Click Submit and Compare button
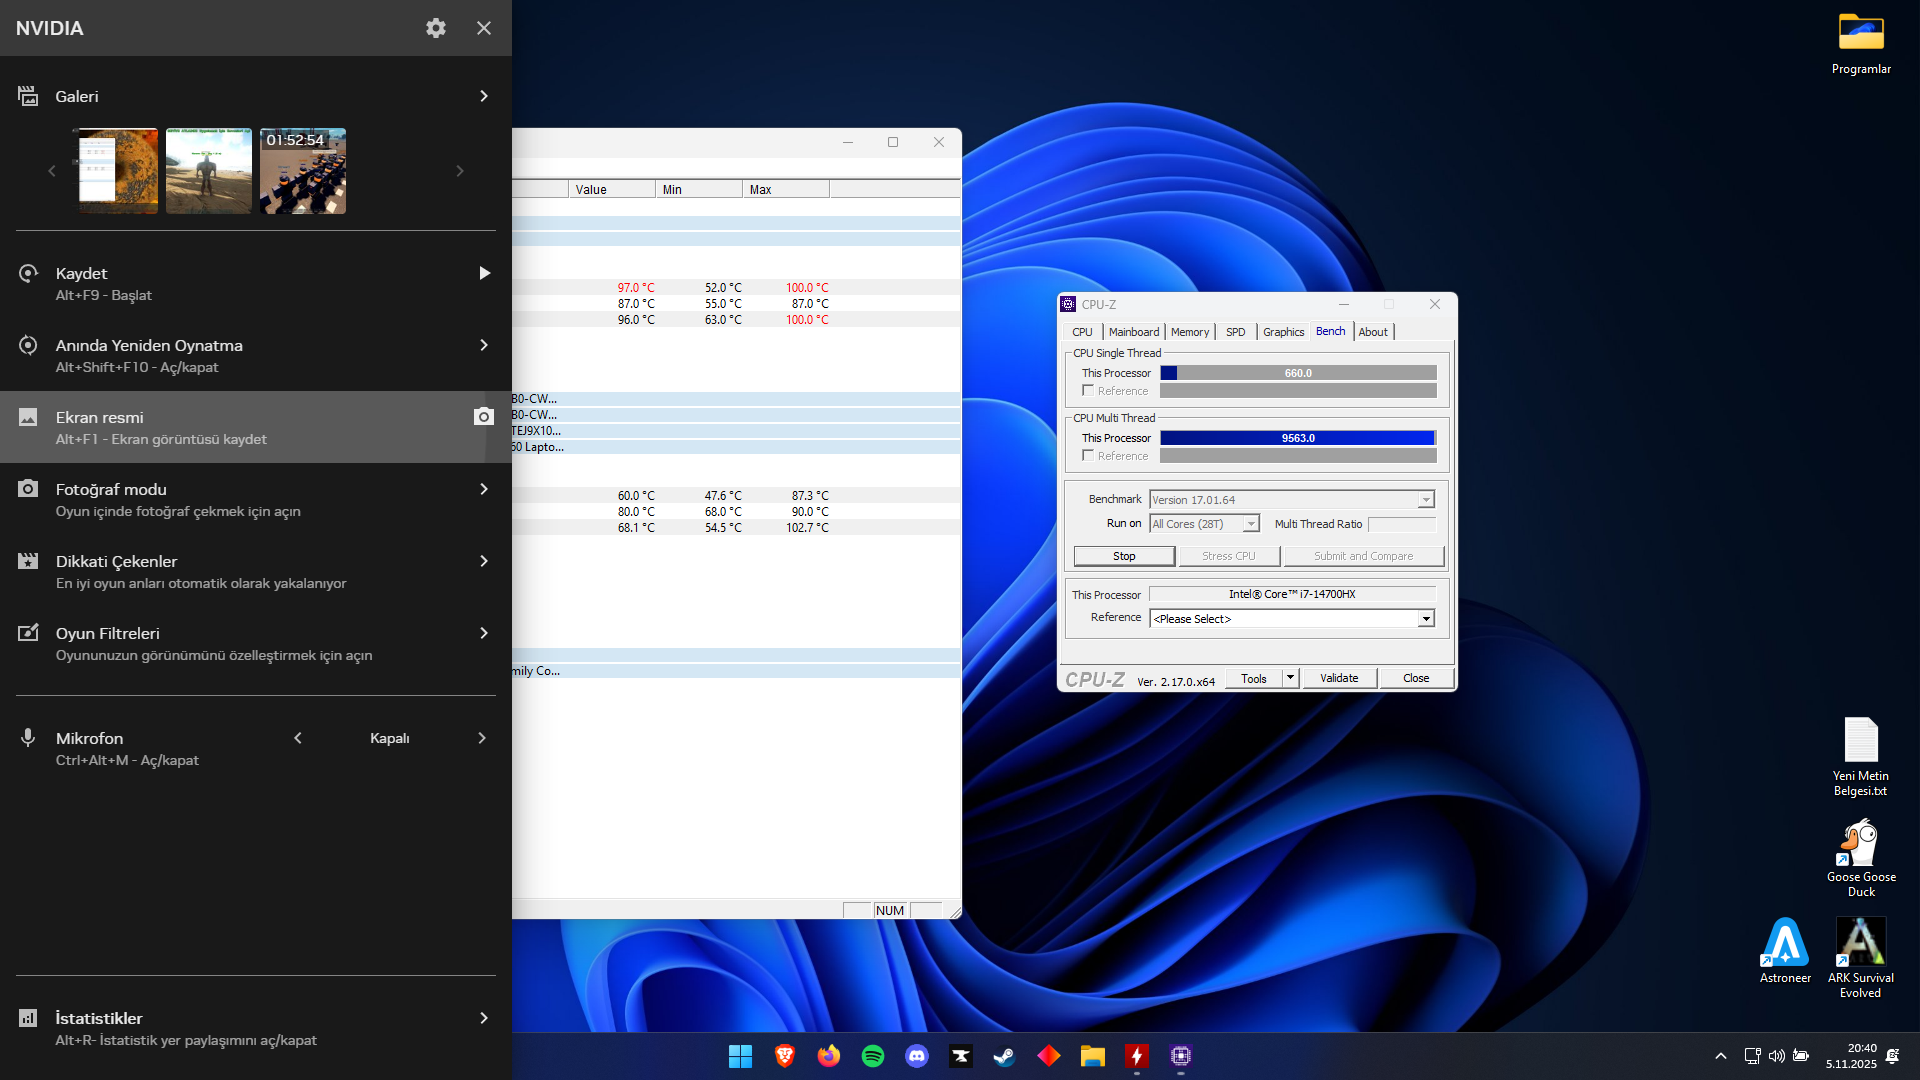Screen dimensions: 1920x1080 click(1364, 556)
